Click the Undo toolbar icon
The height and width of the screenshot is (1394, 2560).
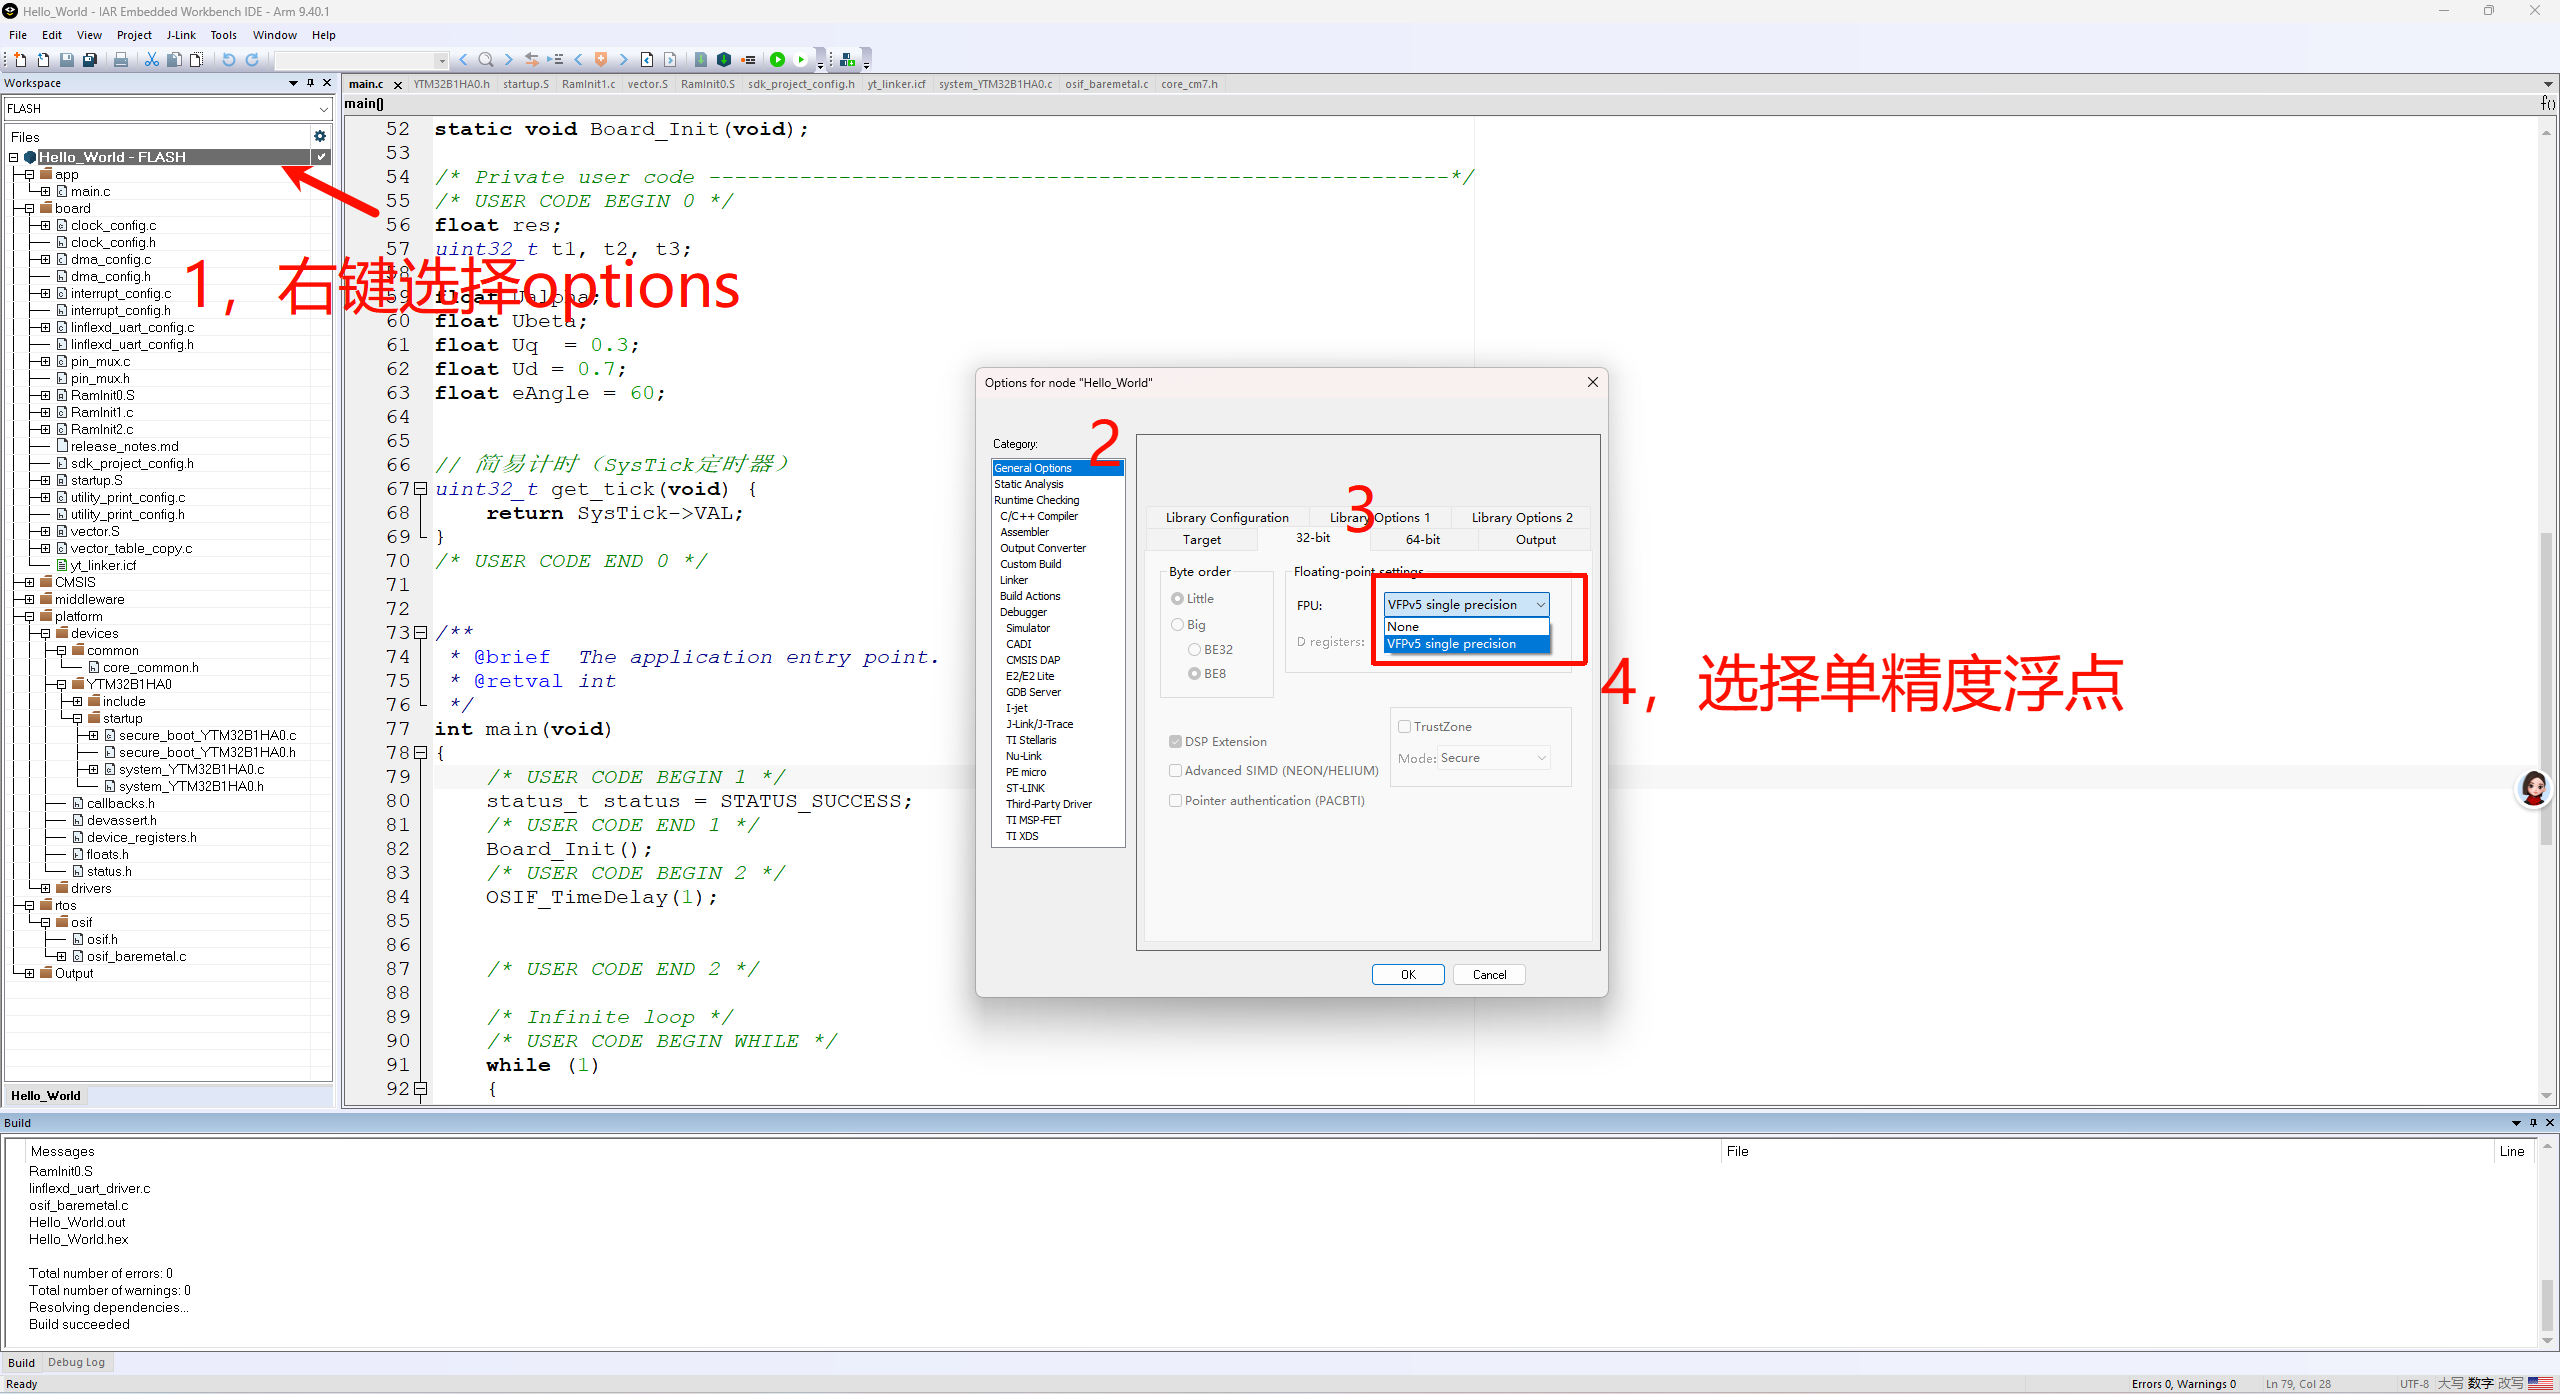(229, 60)
